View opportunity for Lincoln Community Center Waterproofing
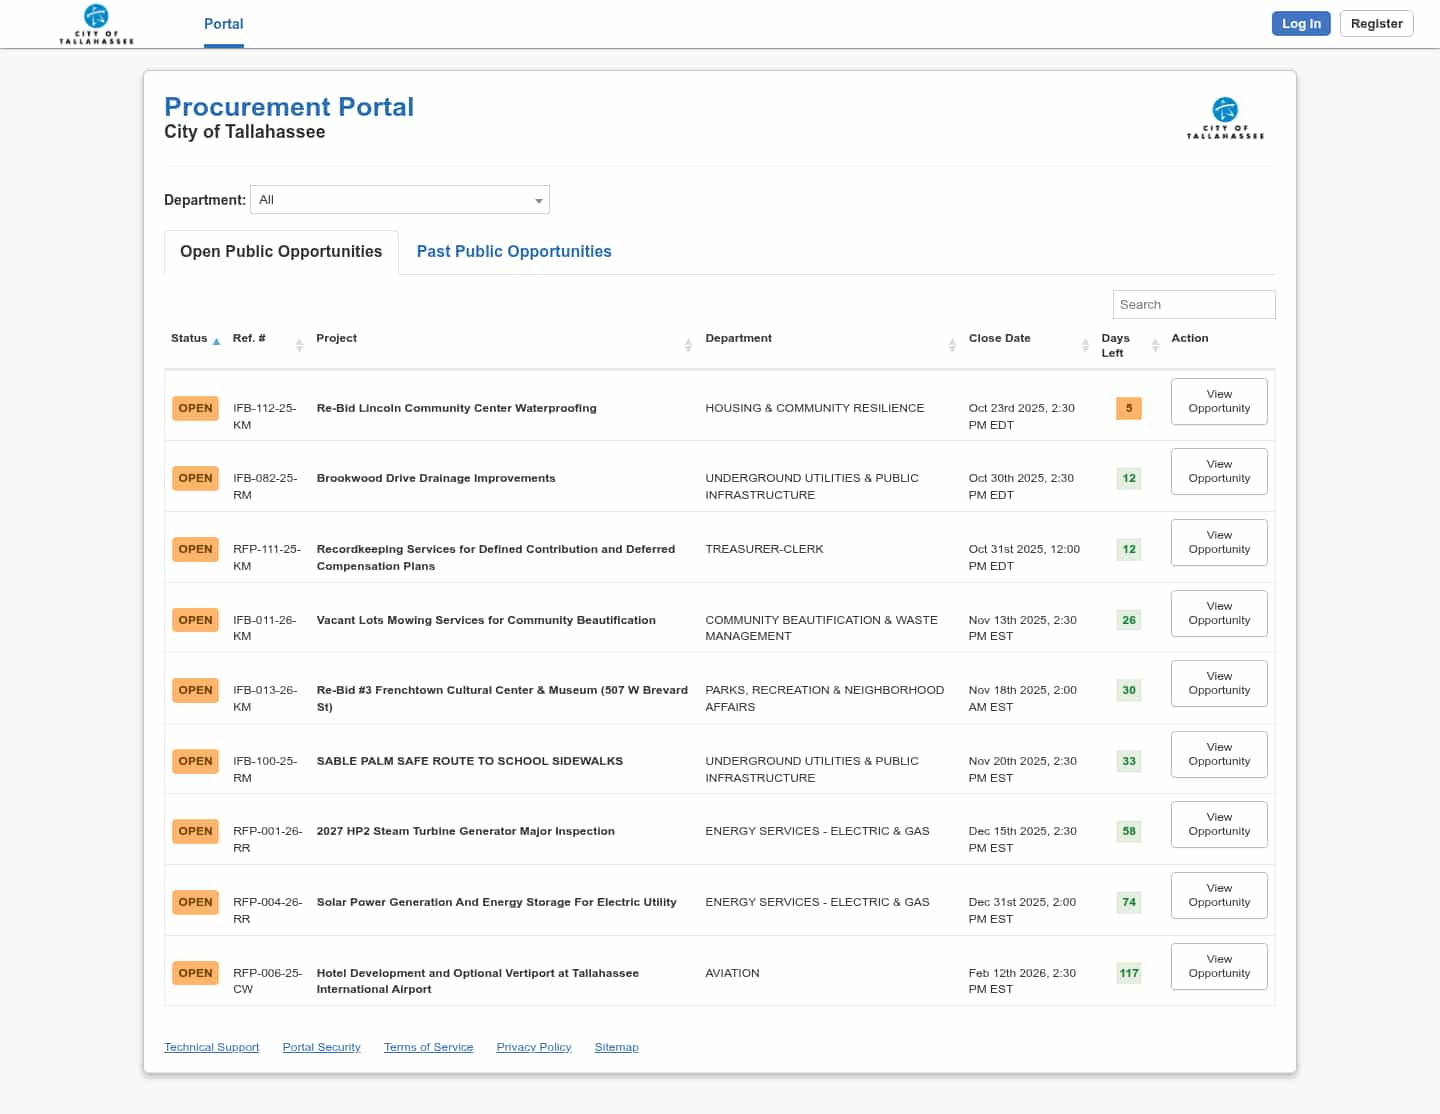The width and height of the screenshot is (1440, 1114). [1219, 401]
